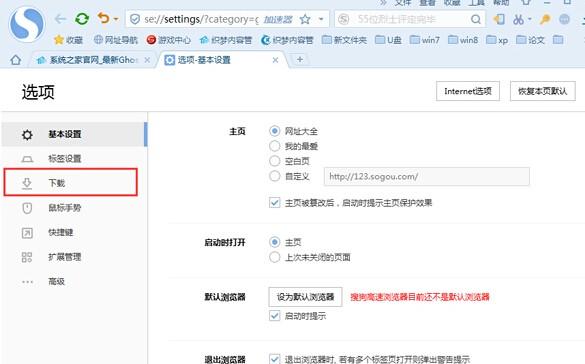Click the Sogou browser logo

[27, 24]
